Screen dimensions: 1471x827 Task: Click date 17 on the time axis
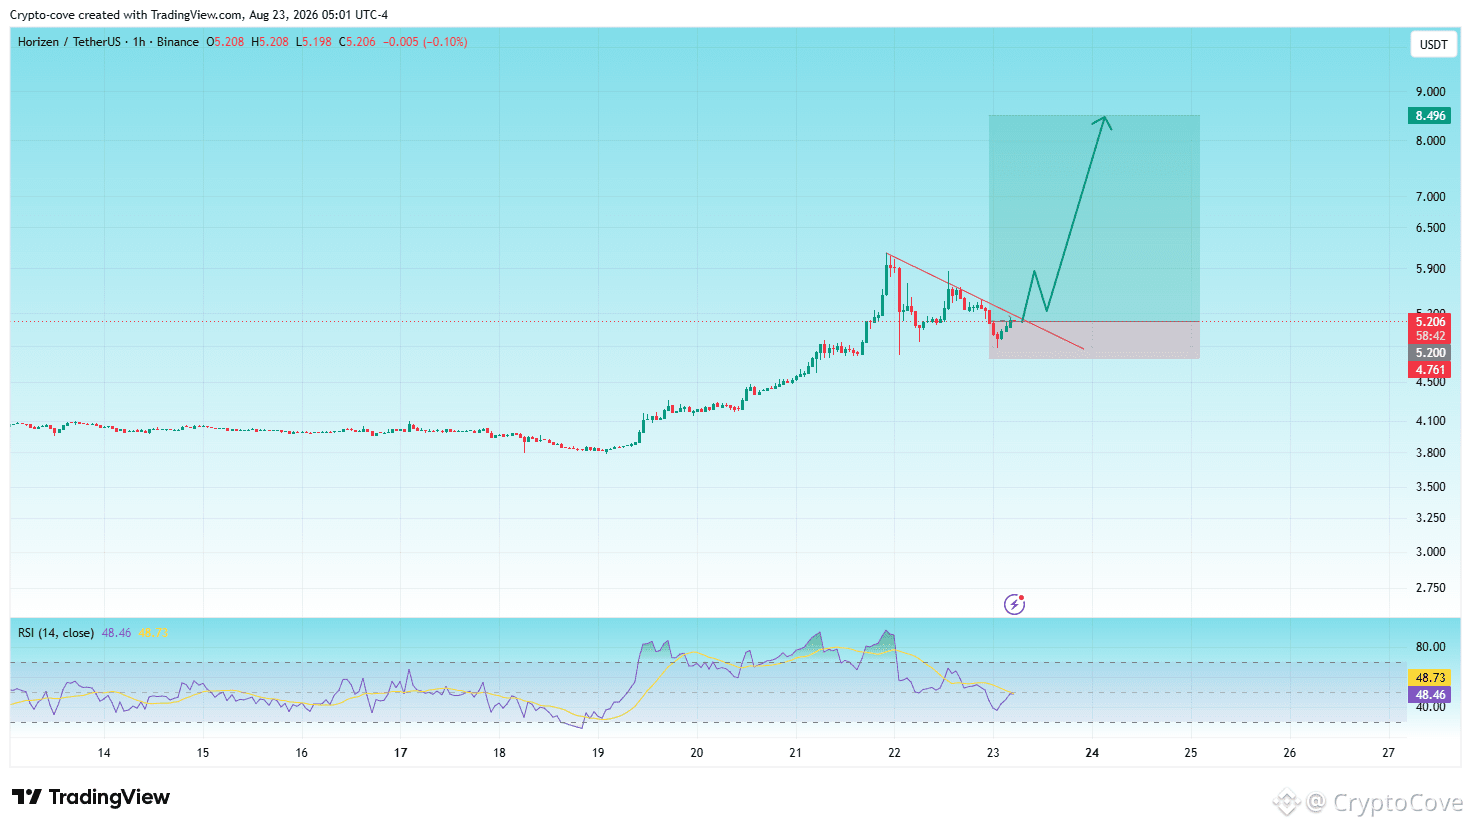(x=401, y=753)
